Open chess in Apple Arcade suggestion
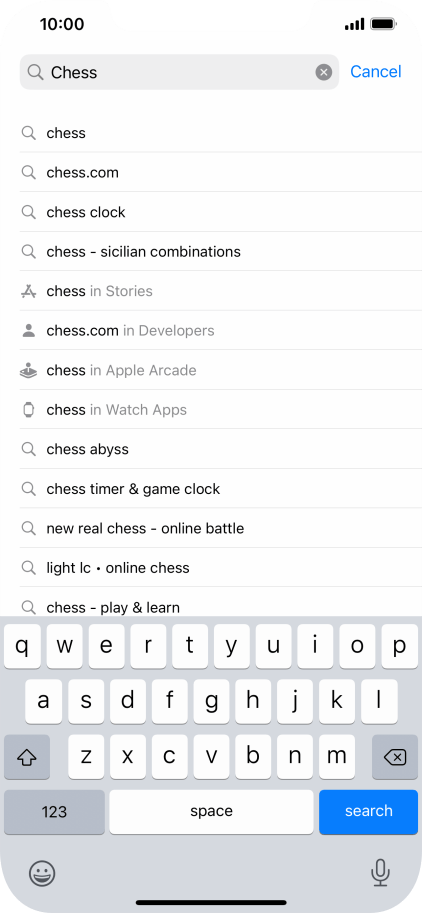Image resolution: width=422 pixels, height=913 pixels. click(221, 370)
